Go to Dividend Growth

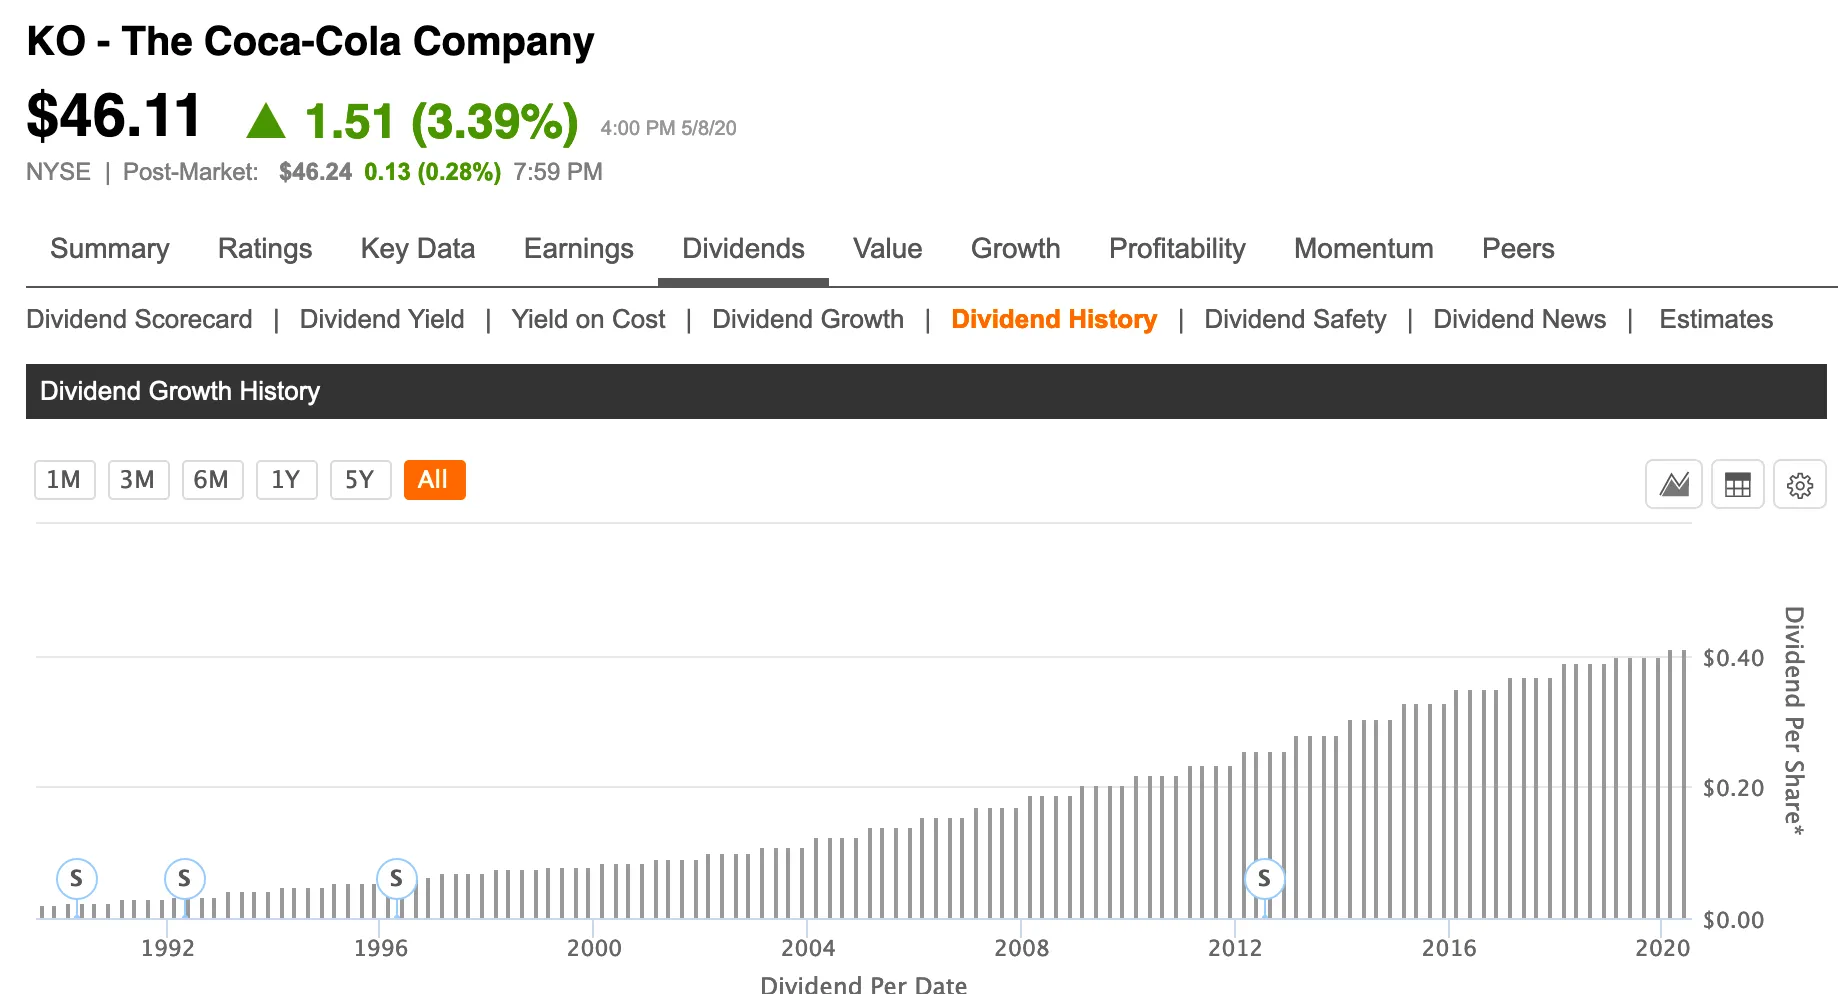pyautogui.click(x=808, y=319)
